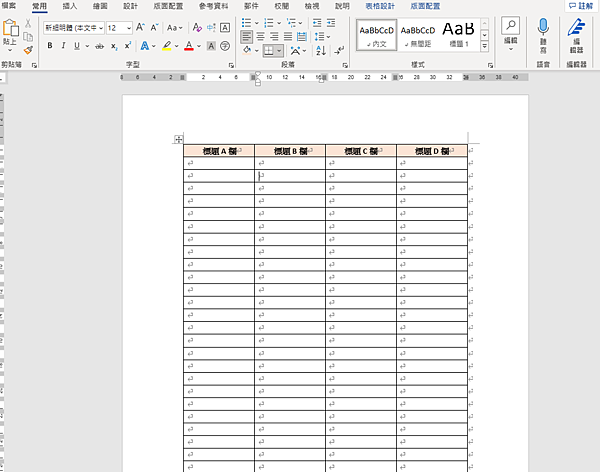Clear all formatting with the eraser A
Screen dimensions: 600x472
point(197,28)
